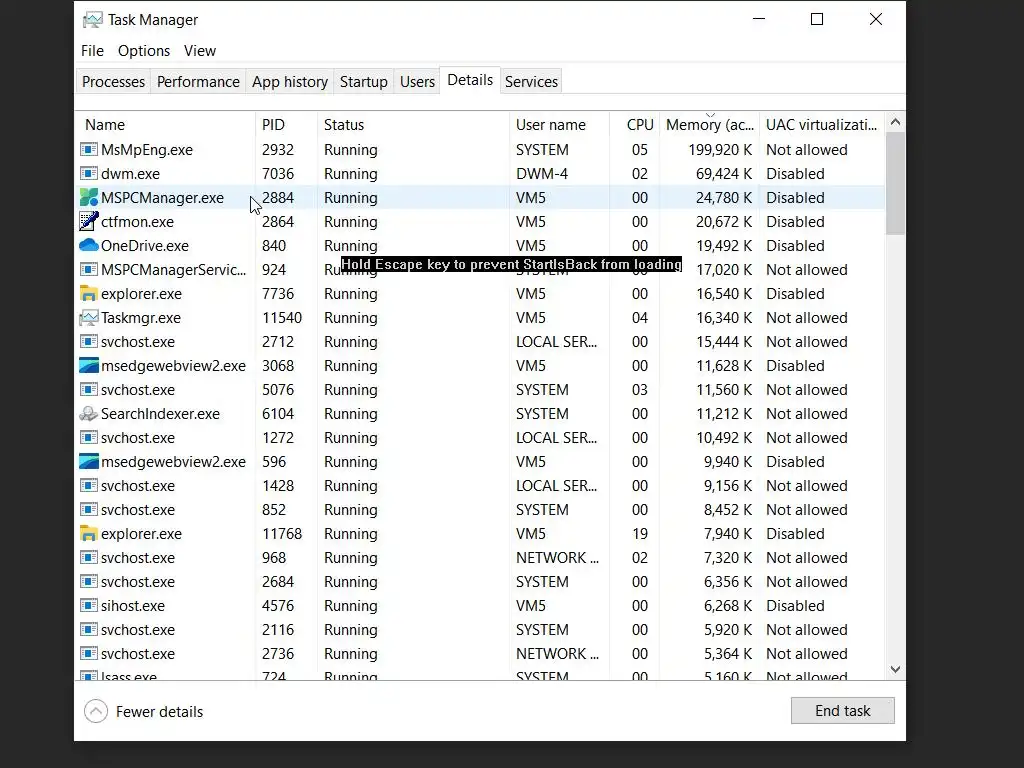Open the File menu
This screenshot has height=768, width=1024.
[92, 51]
